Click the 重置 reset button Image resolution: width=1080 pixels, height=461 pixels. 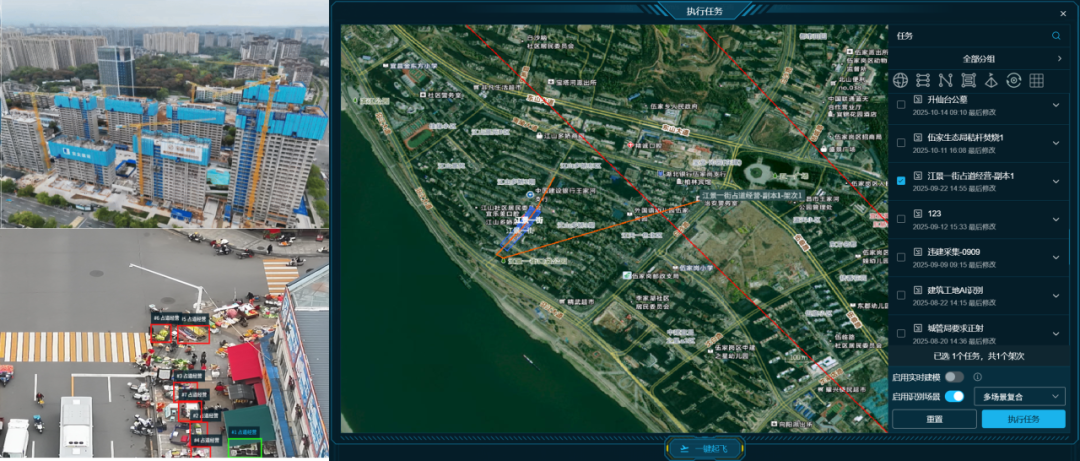934,419
